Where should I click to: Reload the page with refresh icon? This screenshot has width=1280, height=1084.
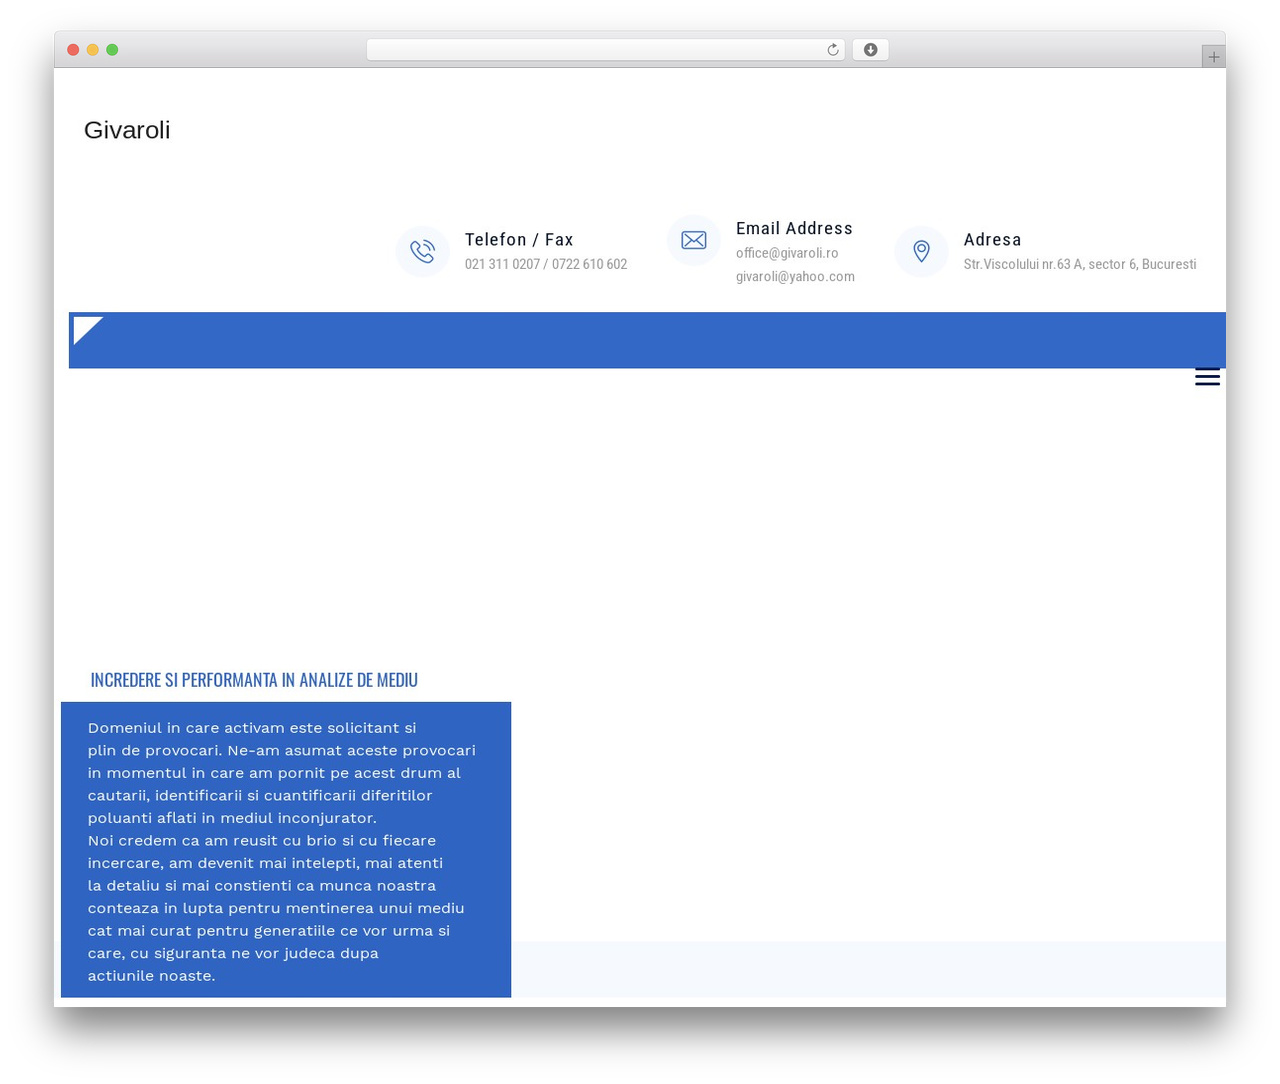coord(832,50)
